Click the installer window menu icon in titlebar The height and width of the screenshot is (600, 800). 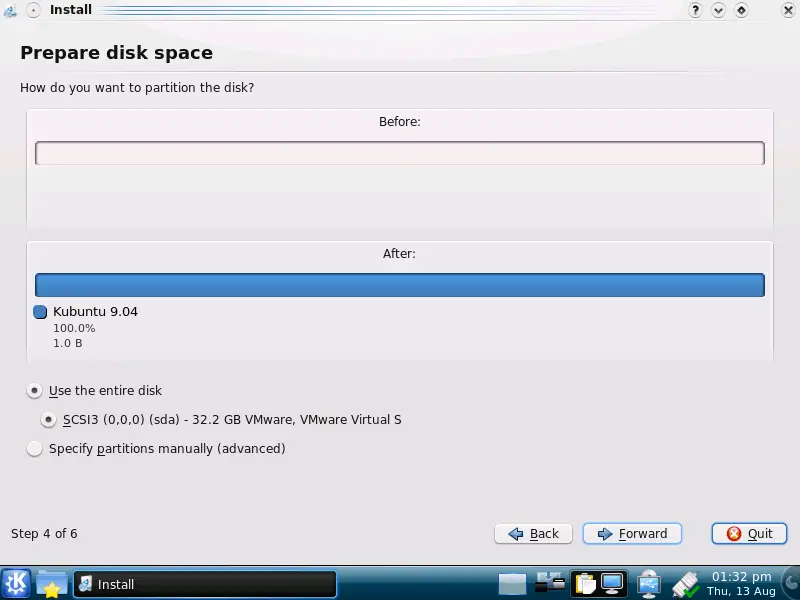pos(10,10)
